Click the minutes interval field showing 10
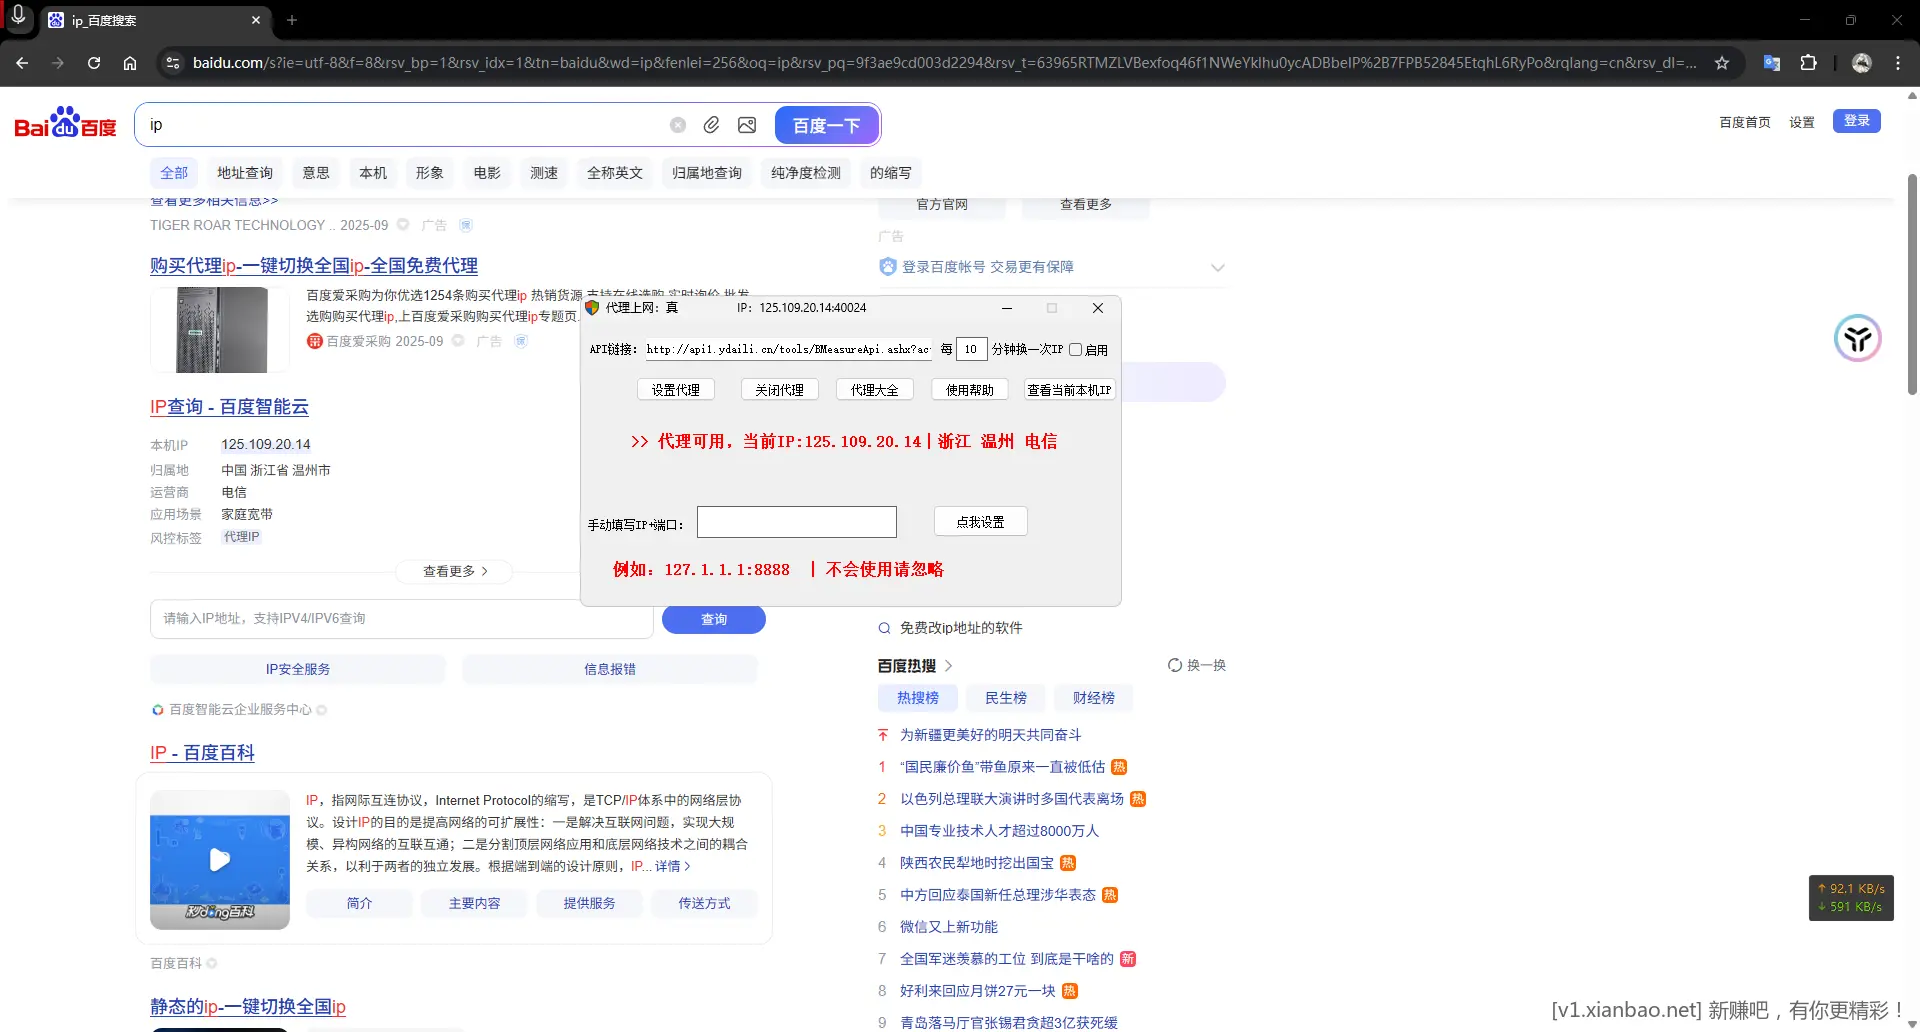Screen dimensions: 1920x1032 pos(971,349)
